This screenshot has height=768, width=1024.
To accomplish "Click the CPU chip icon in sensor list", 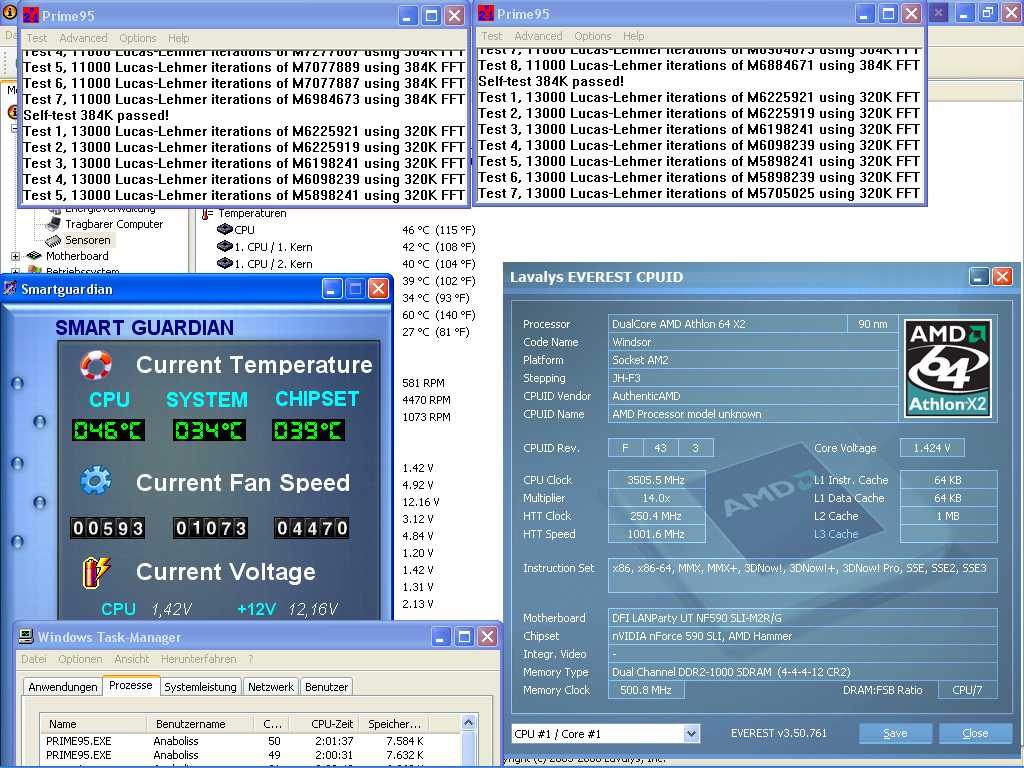I will click(x=225, y=229).
